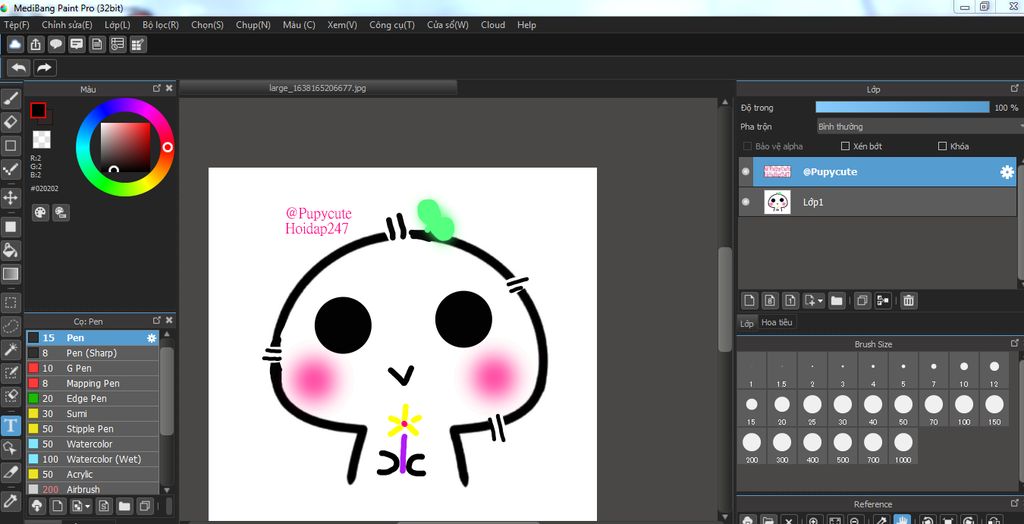Select the Brush tool in left toolbar
The height and width of the screenshot is (524, 1024).
[x=11, y=99]
